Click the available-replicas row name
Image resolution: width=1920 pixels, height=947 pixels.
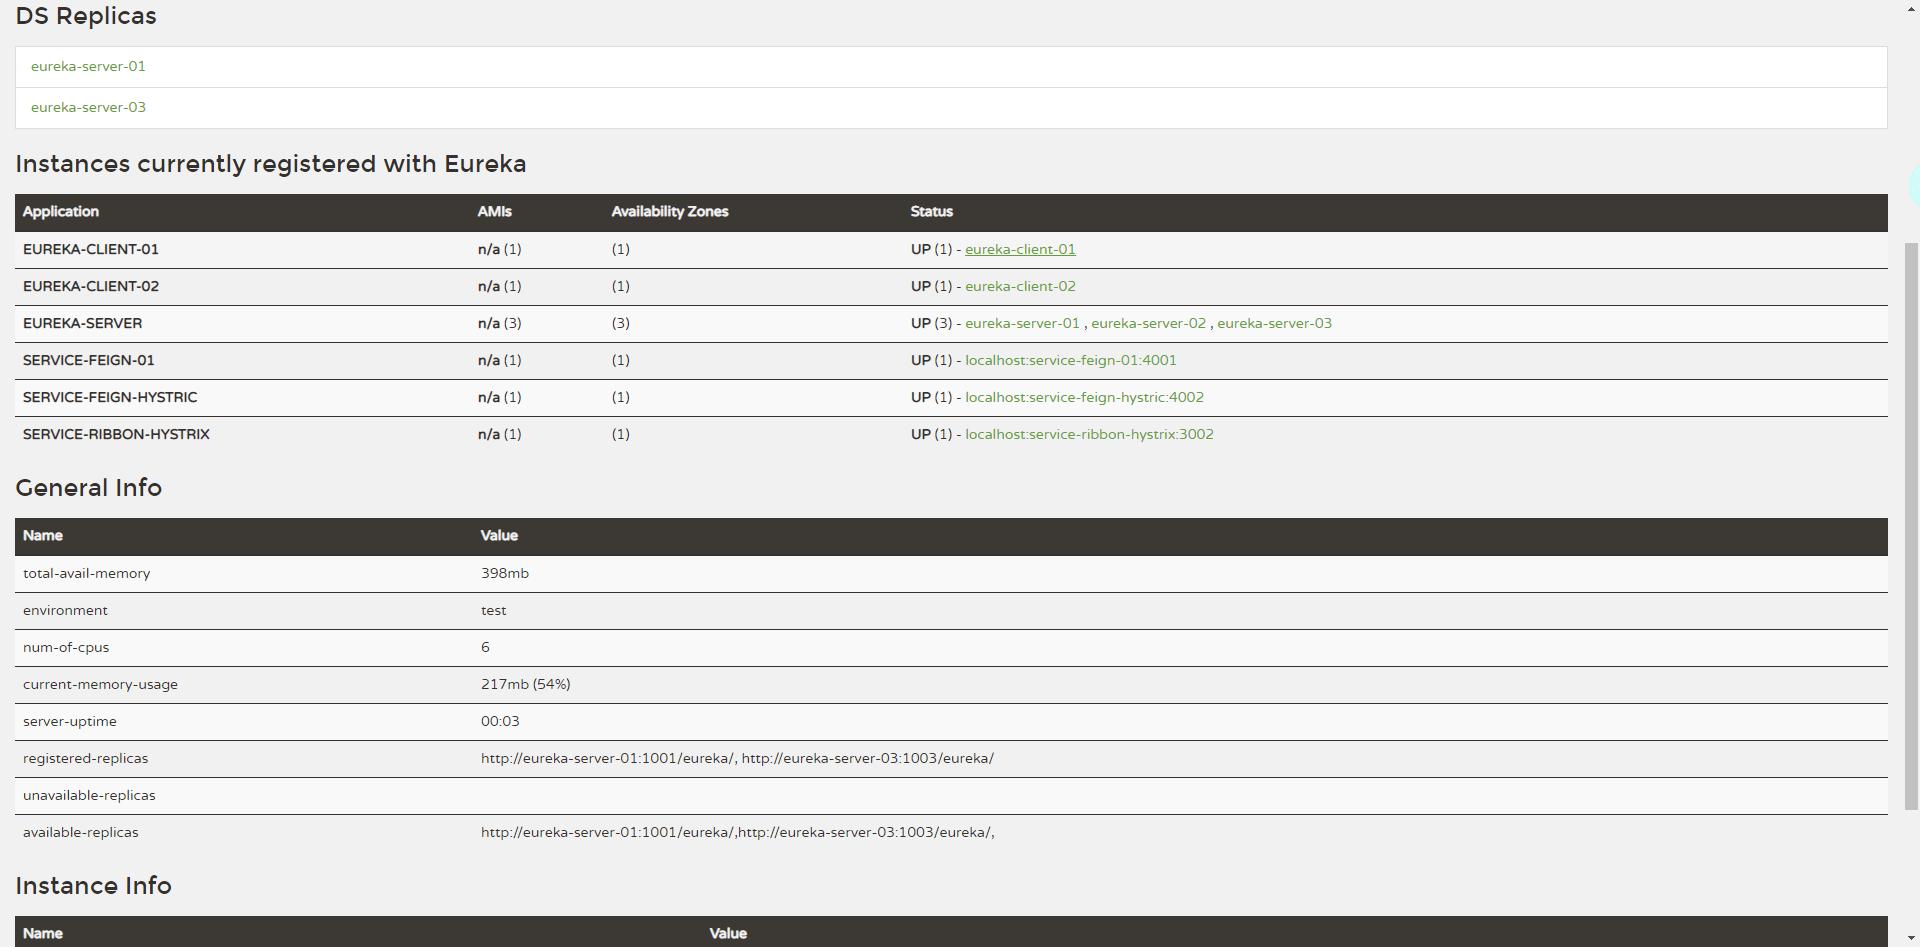[x=81, y=832]
